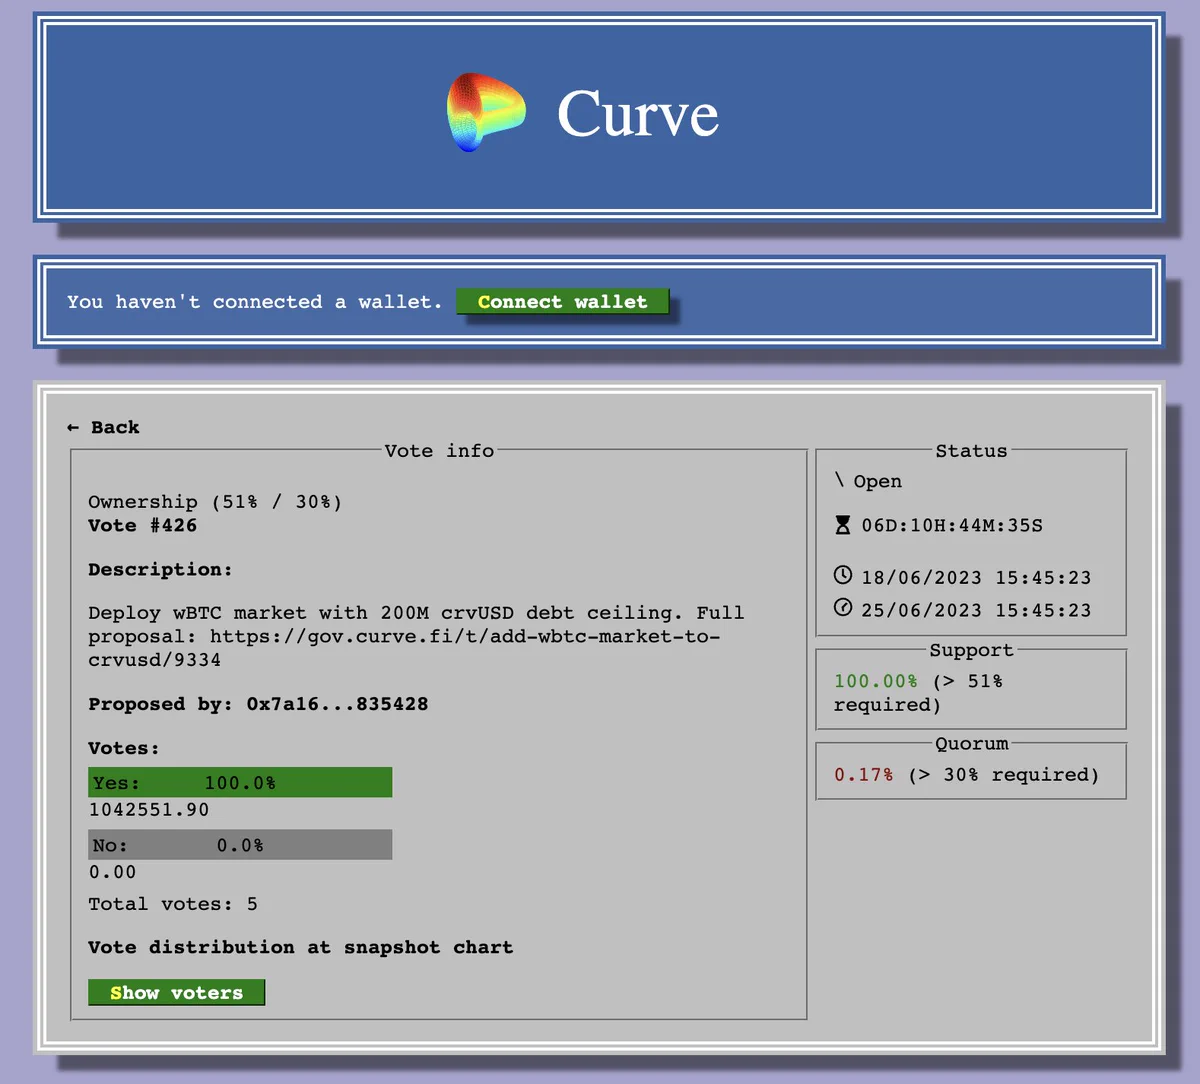The width and height of the screenshot is (1200, 1084).
Task: Click the Curve rainbow logo
Action: 486,112
